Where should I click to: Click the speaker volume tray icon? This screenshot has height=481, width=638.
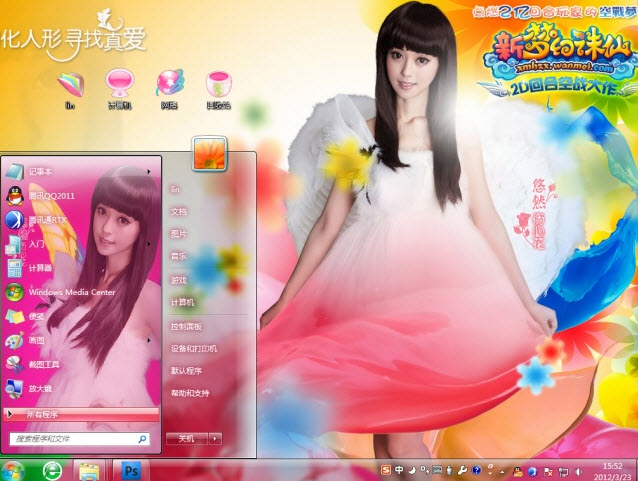pyautogui.click(x=579, y=472)
